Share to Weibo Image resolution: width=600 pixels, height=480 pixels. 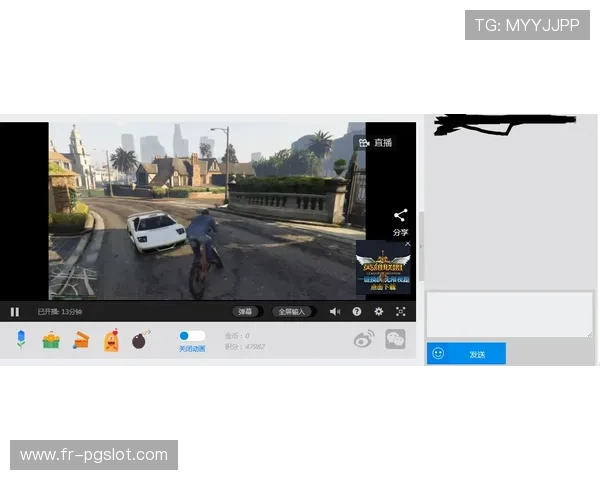click(364, 339)
